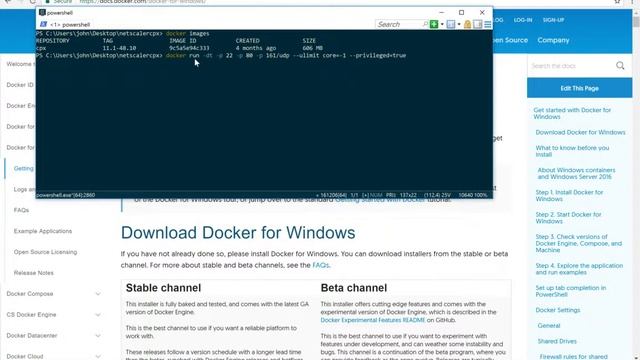
Task: Open FAQs in left navigation
Action: tap(21, 210)
